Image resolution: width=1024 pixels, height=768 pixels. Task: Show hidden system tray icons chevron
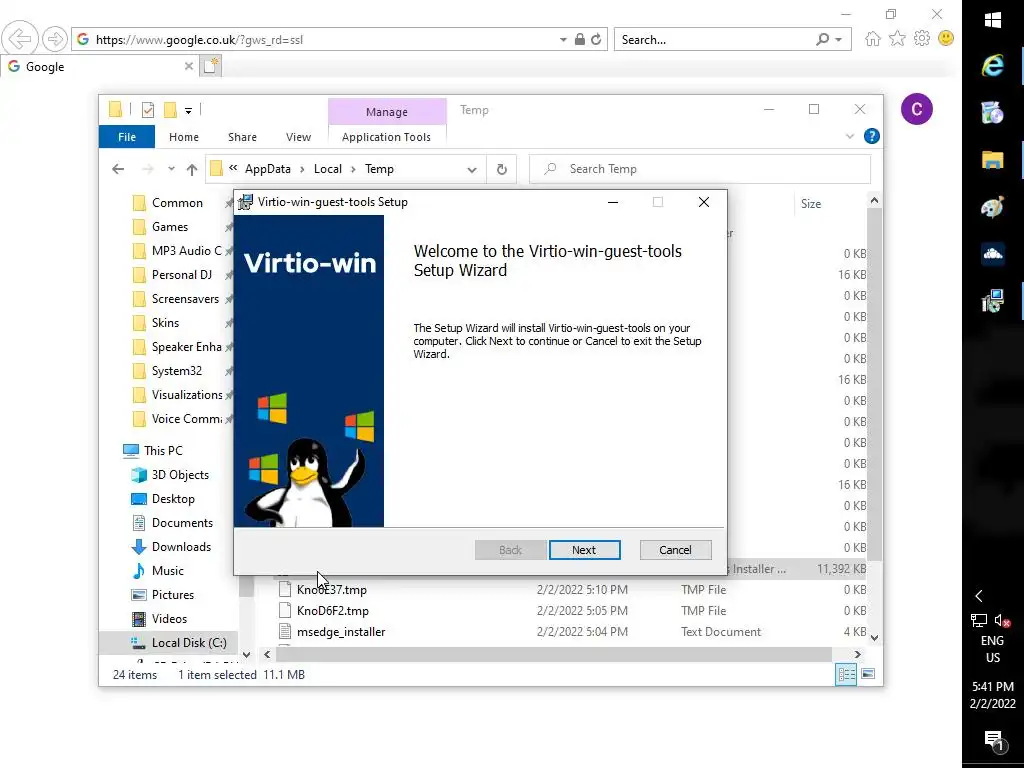click(x=979, y=596)
